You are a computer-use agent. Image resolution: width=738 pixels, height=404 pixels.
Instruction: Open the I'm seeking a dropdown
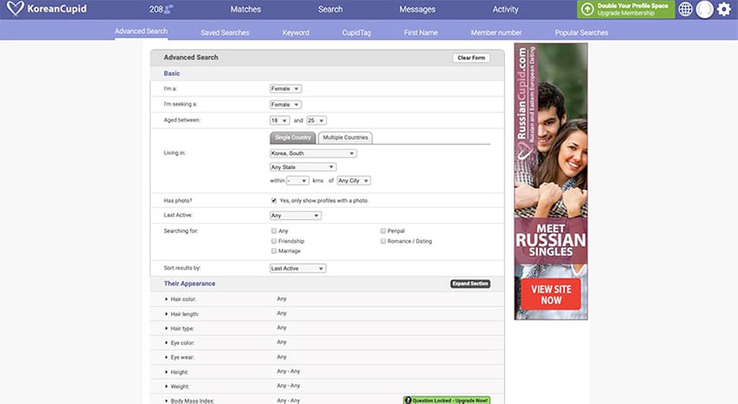286,105
